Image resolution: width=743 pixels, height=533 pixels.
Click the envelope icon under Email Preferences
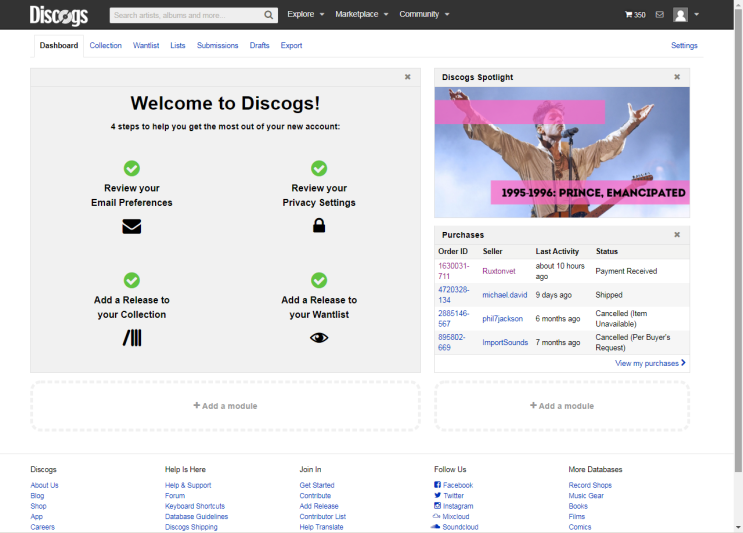coord(132,227)
